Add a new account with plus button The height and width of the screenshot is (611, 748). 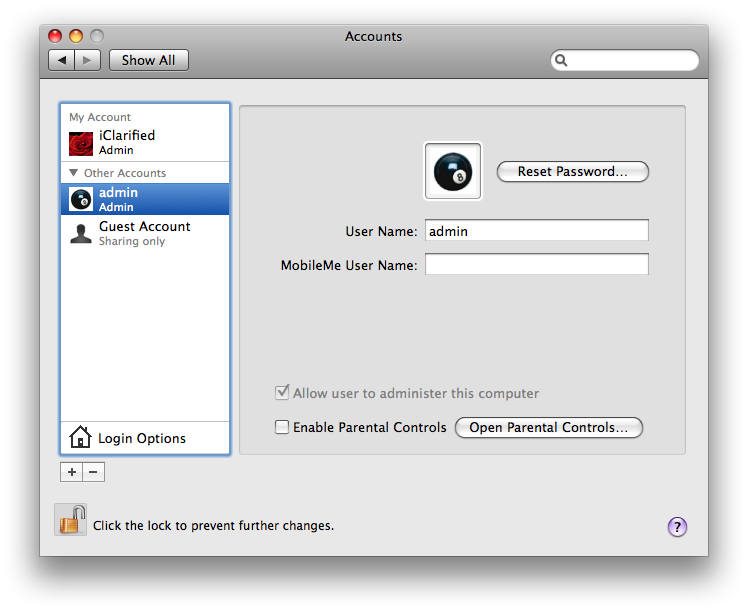72,472
